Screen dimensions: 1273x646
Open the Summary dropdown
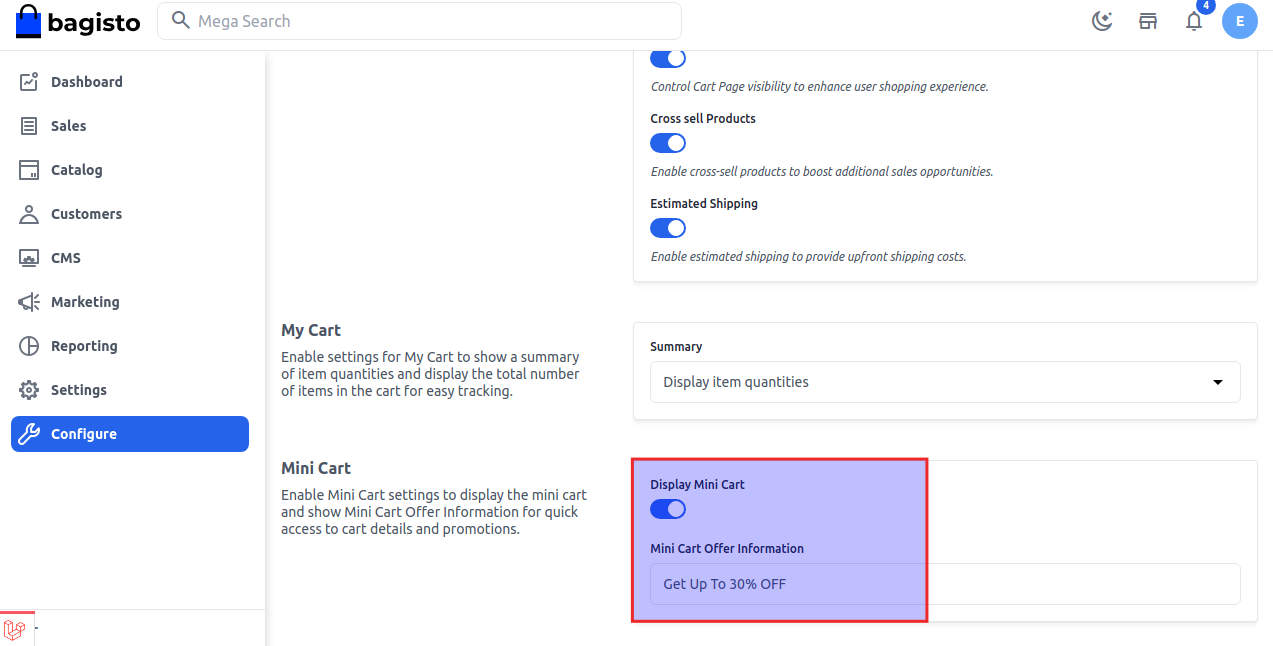pyautogui.click(x=945, y=382)
